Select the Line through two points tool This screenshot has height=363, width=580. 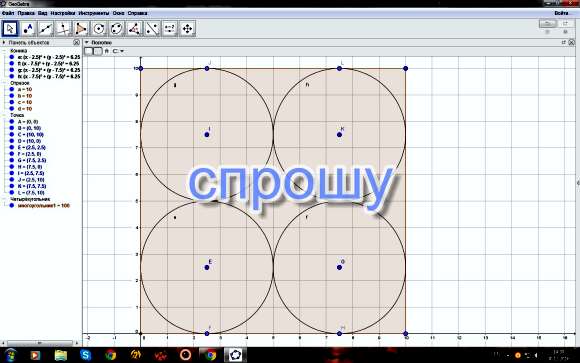46,28
